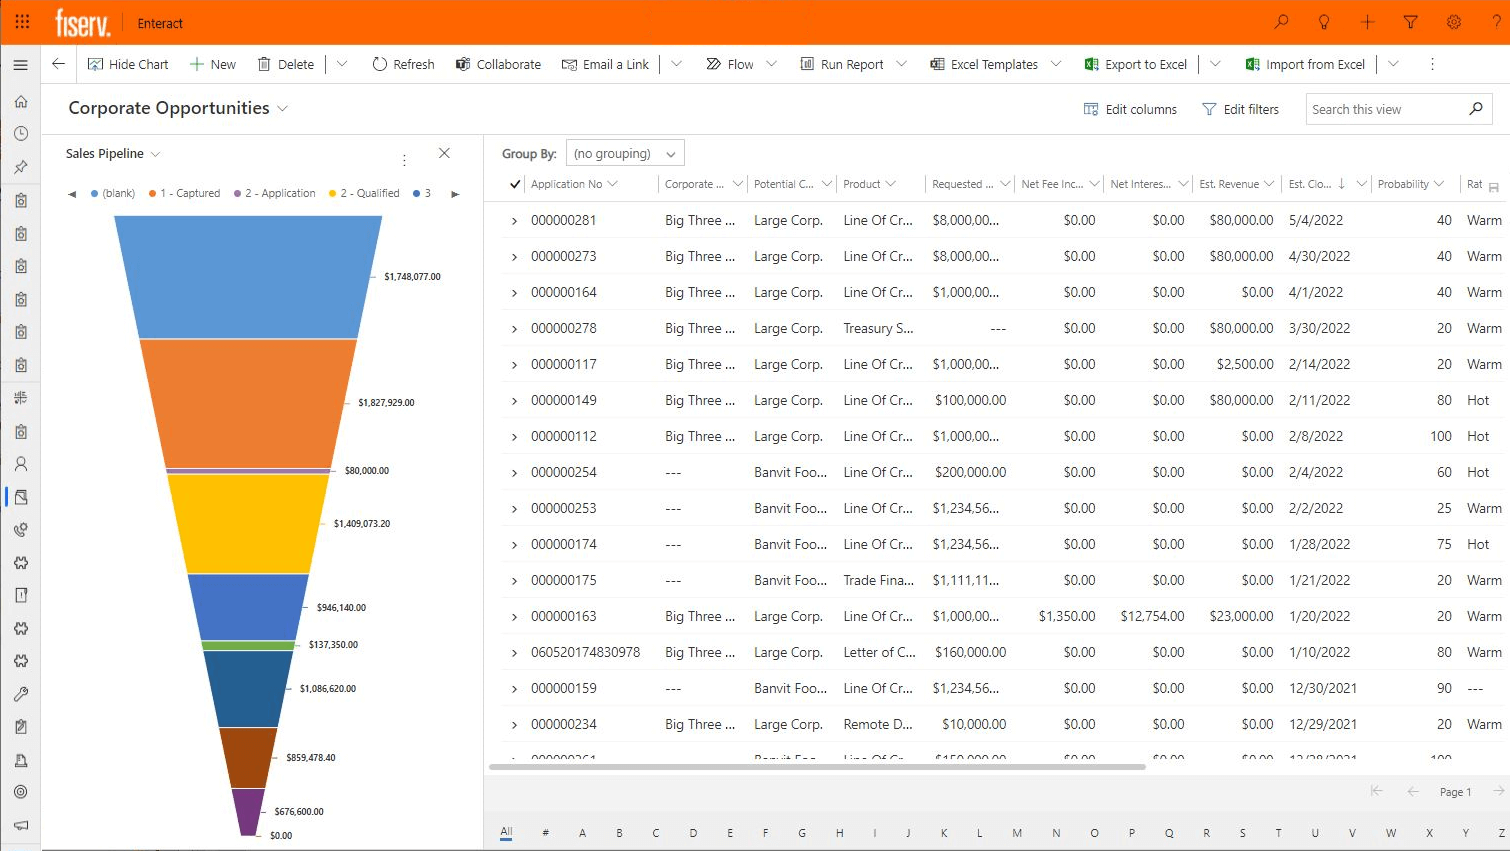1510x851 pixels.
Task: Select the Home icon in the sidebar
Action: click(x=20, y=101)
